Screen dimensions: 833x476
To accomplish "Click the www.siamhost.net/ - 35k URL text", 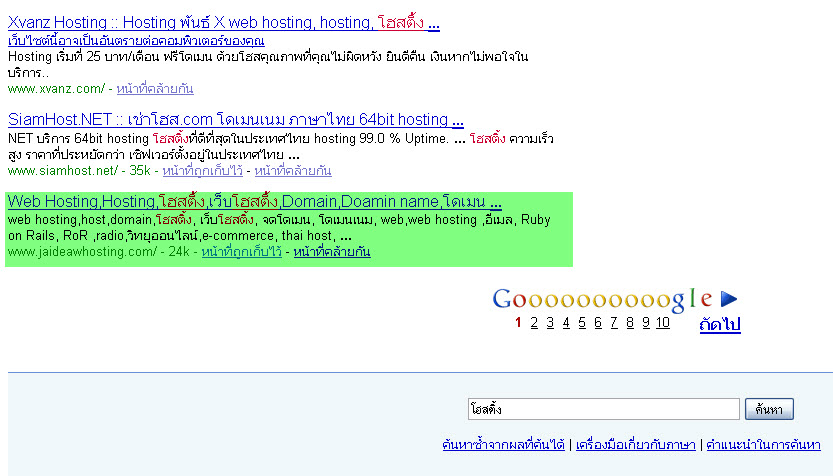I will tap(79, 171).
